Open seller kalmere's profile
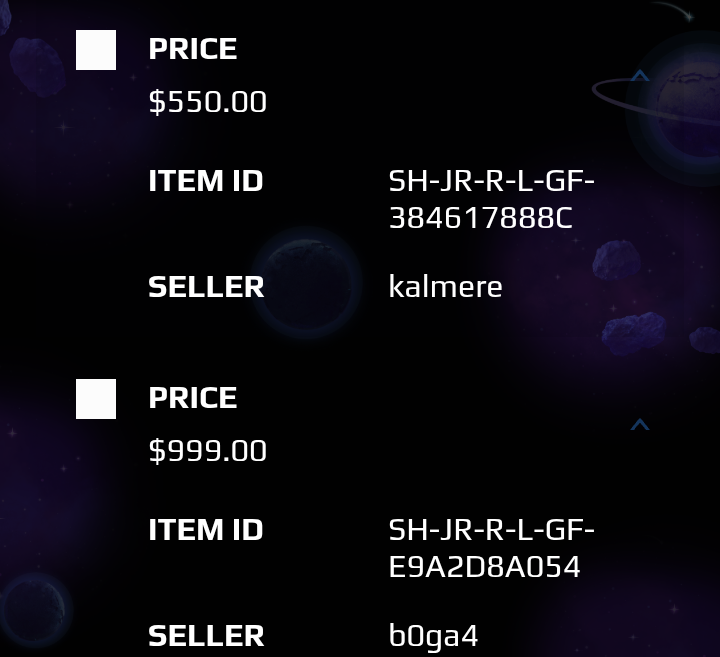This screenshot has width=720, height=657. 445,287
